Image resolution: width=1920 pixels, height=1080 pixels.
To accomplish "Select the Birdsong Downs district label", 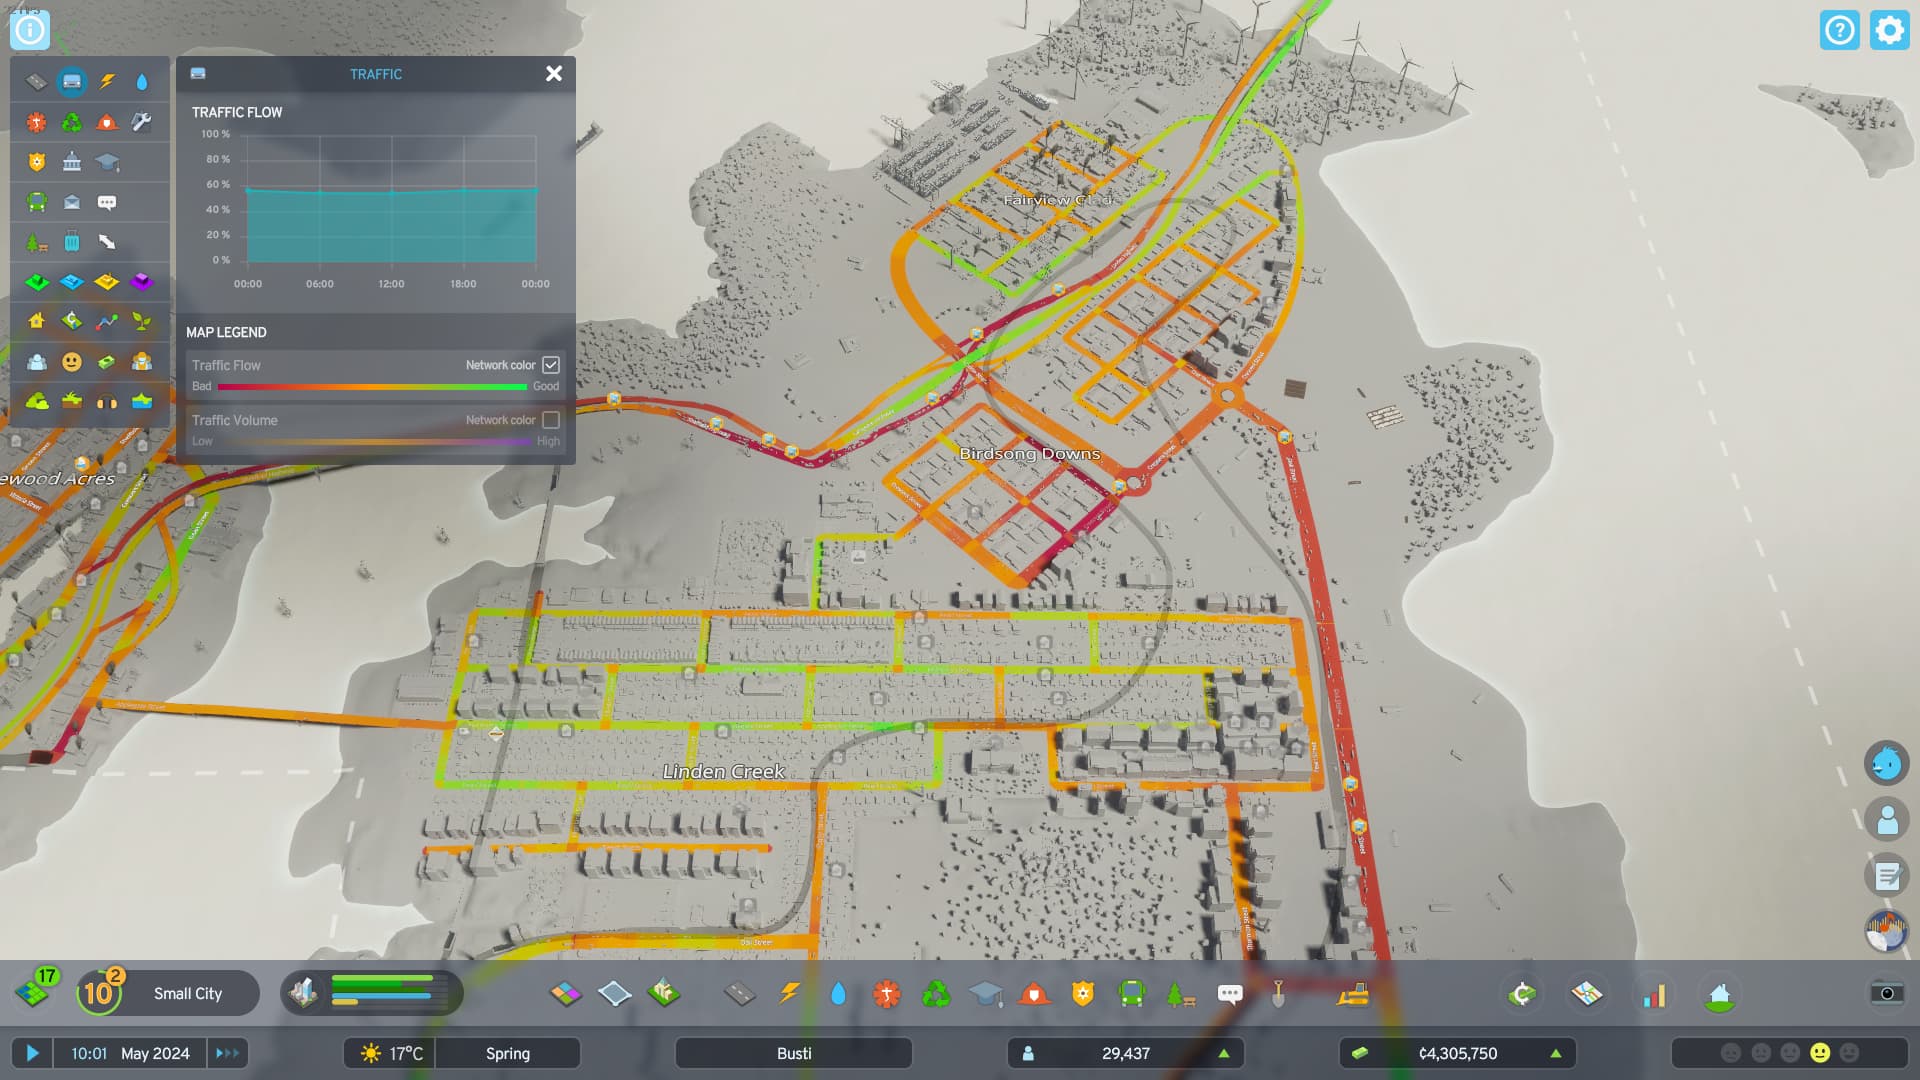I will tap(1029, 454).
